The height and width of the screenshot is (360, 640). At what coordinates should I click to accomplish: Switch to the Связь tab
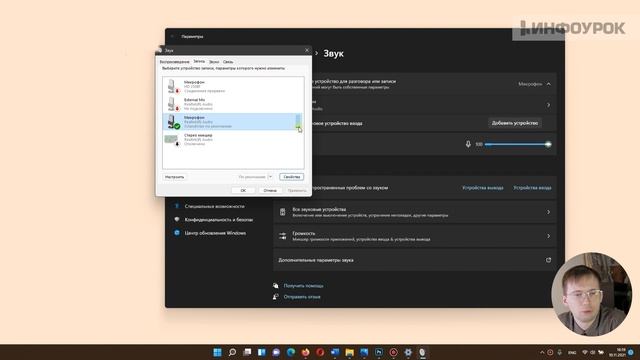tap(228, 62)
